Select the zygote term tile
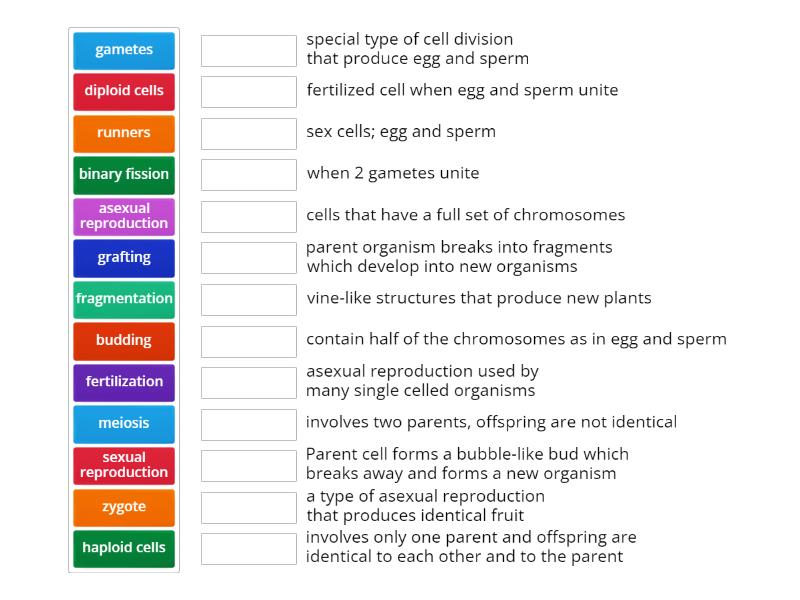The height and width of the screenshot is (600, 800). coord(124,507)
